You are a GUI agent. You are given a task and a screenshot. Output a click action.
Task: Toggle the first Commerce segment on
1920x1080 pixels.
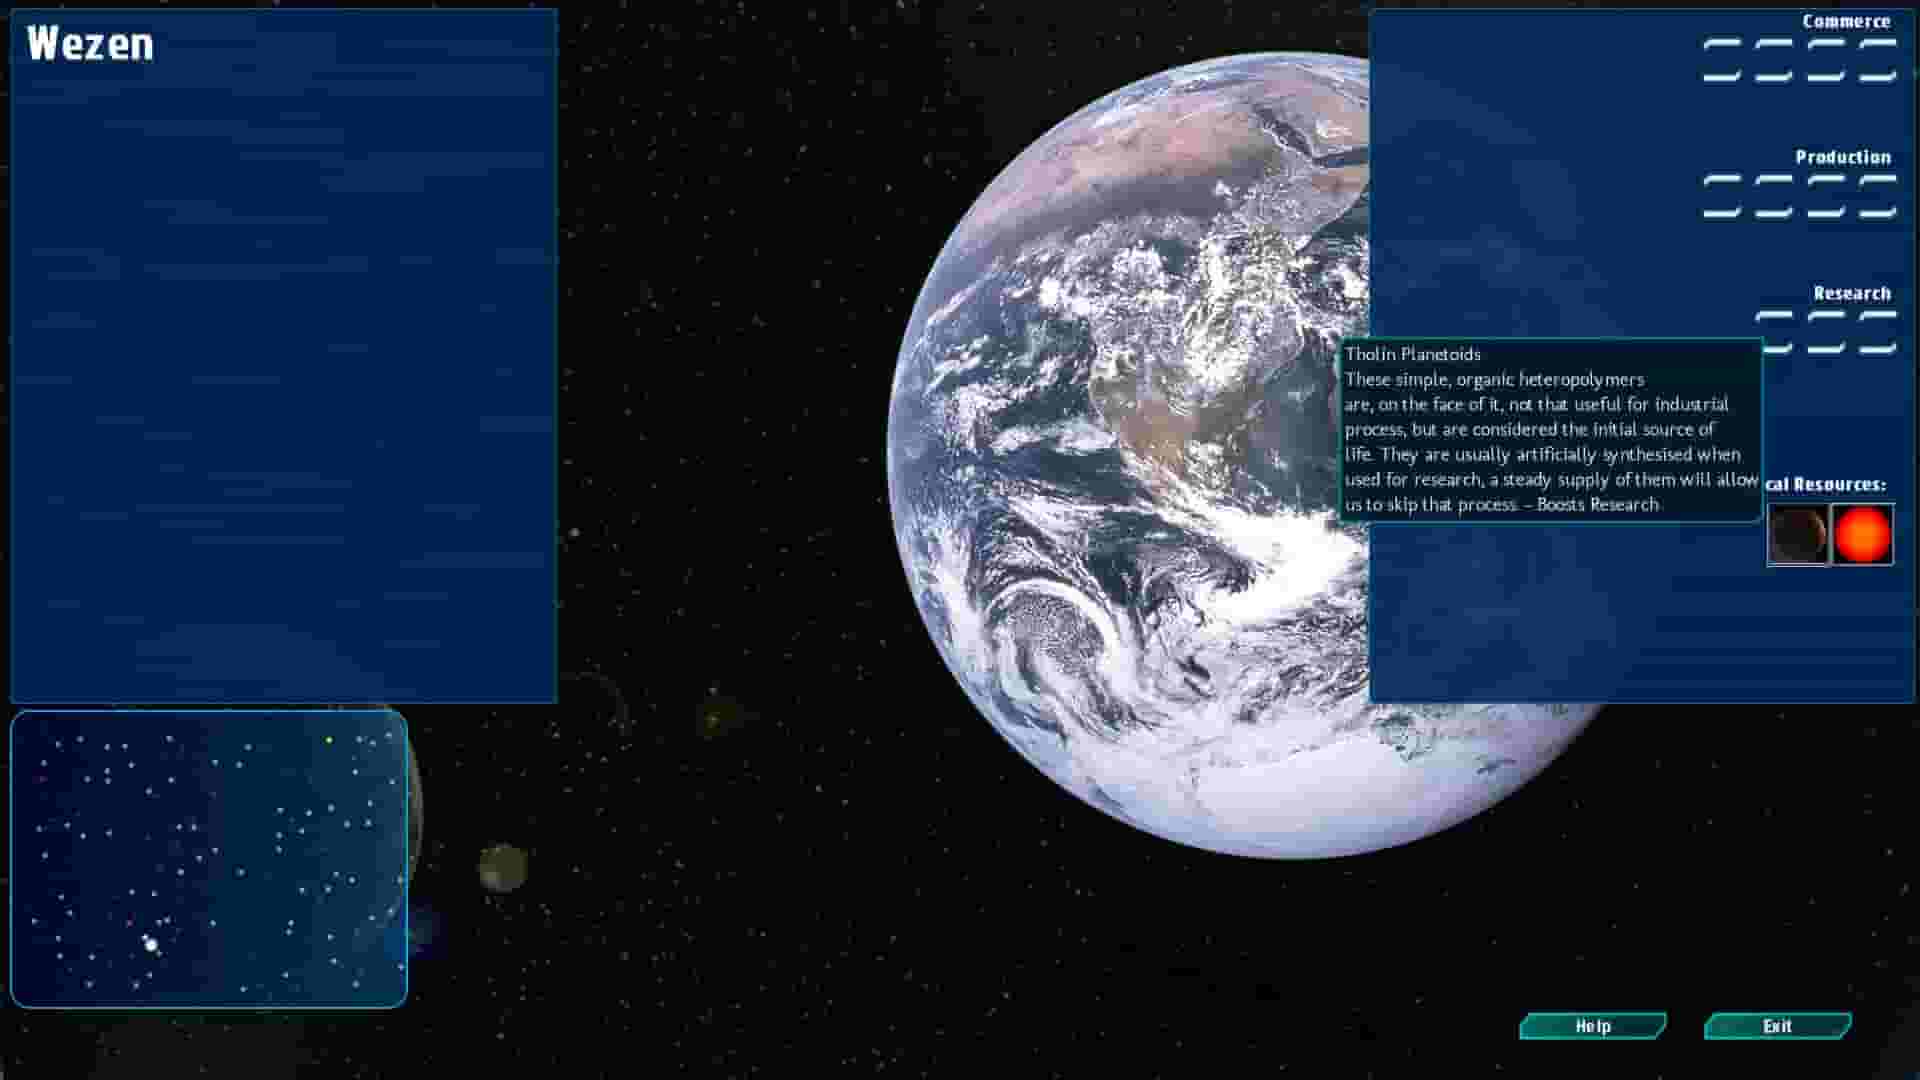(1720, 60)
